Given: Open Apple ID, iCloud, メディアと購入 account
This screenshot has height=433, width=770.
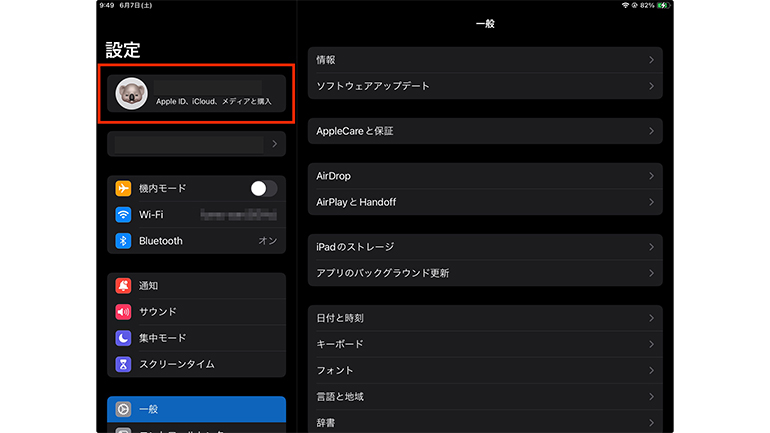Looking at the screenshot, I should (x=196, y=93).
